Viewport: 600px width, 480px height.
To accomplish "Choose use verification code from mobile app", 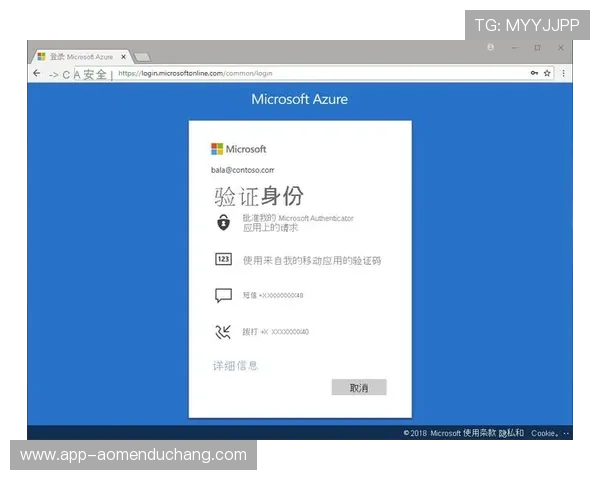I will (x=312, y=260).
